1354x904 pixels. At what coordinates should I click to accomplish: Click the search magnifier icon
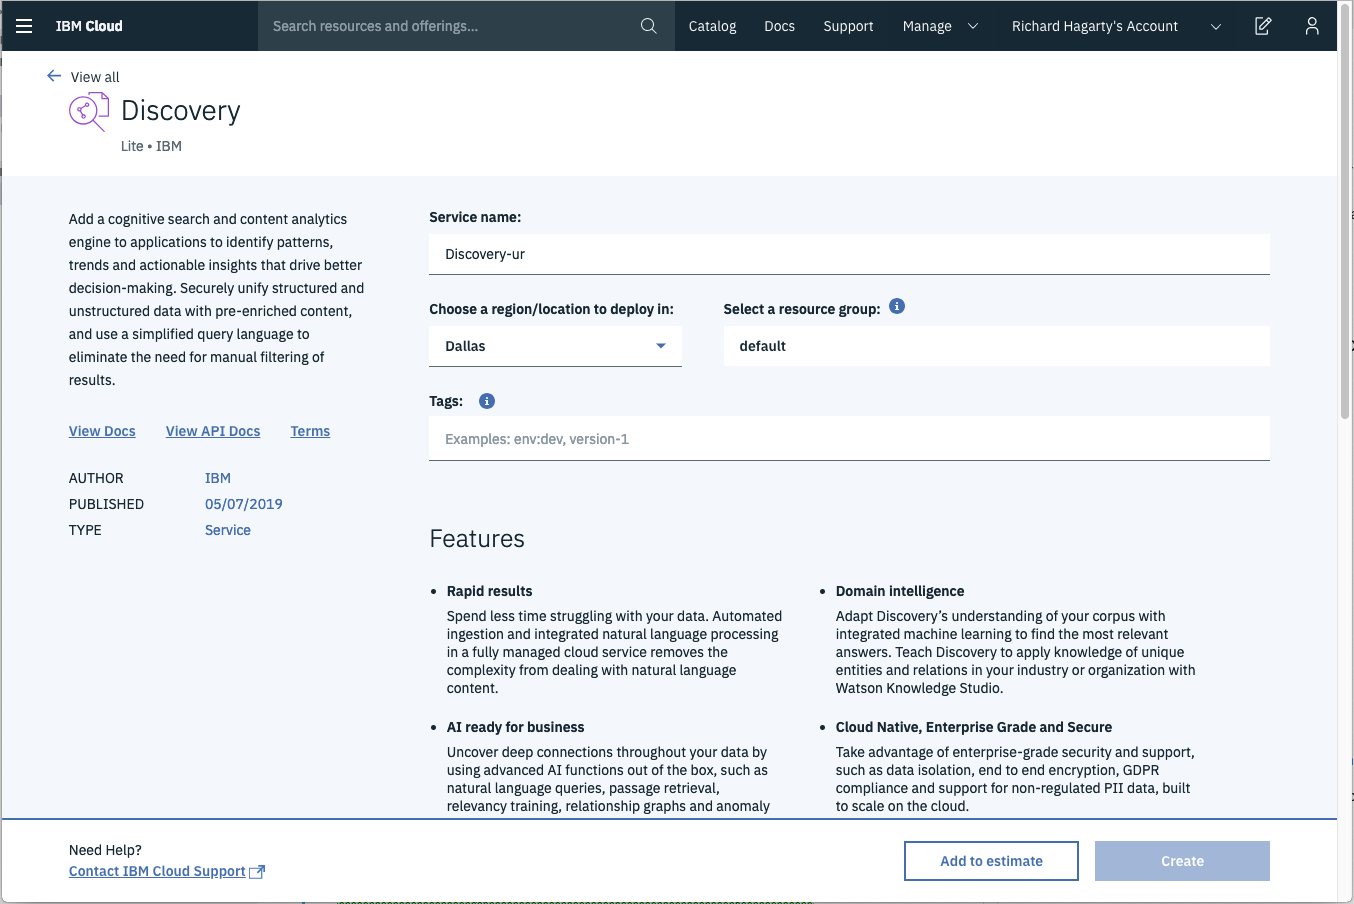pos(649,26)
